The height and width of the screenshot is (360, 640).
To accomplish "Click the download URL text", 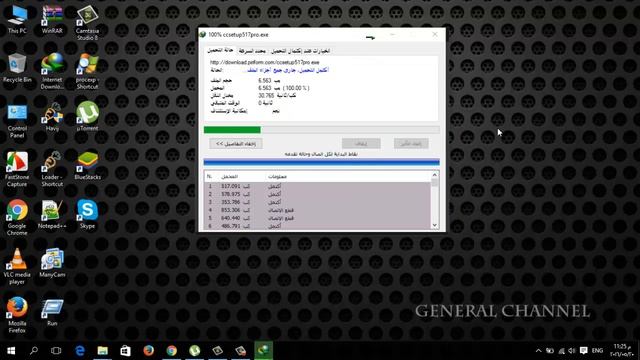I will coord(264,62).
